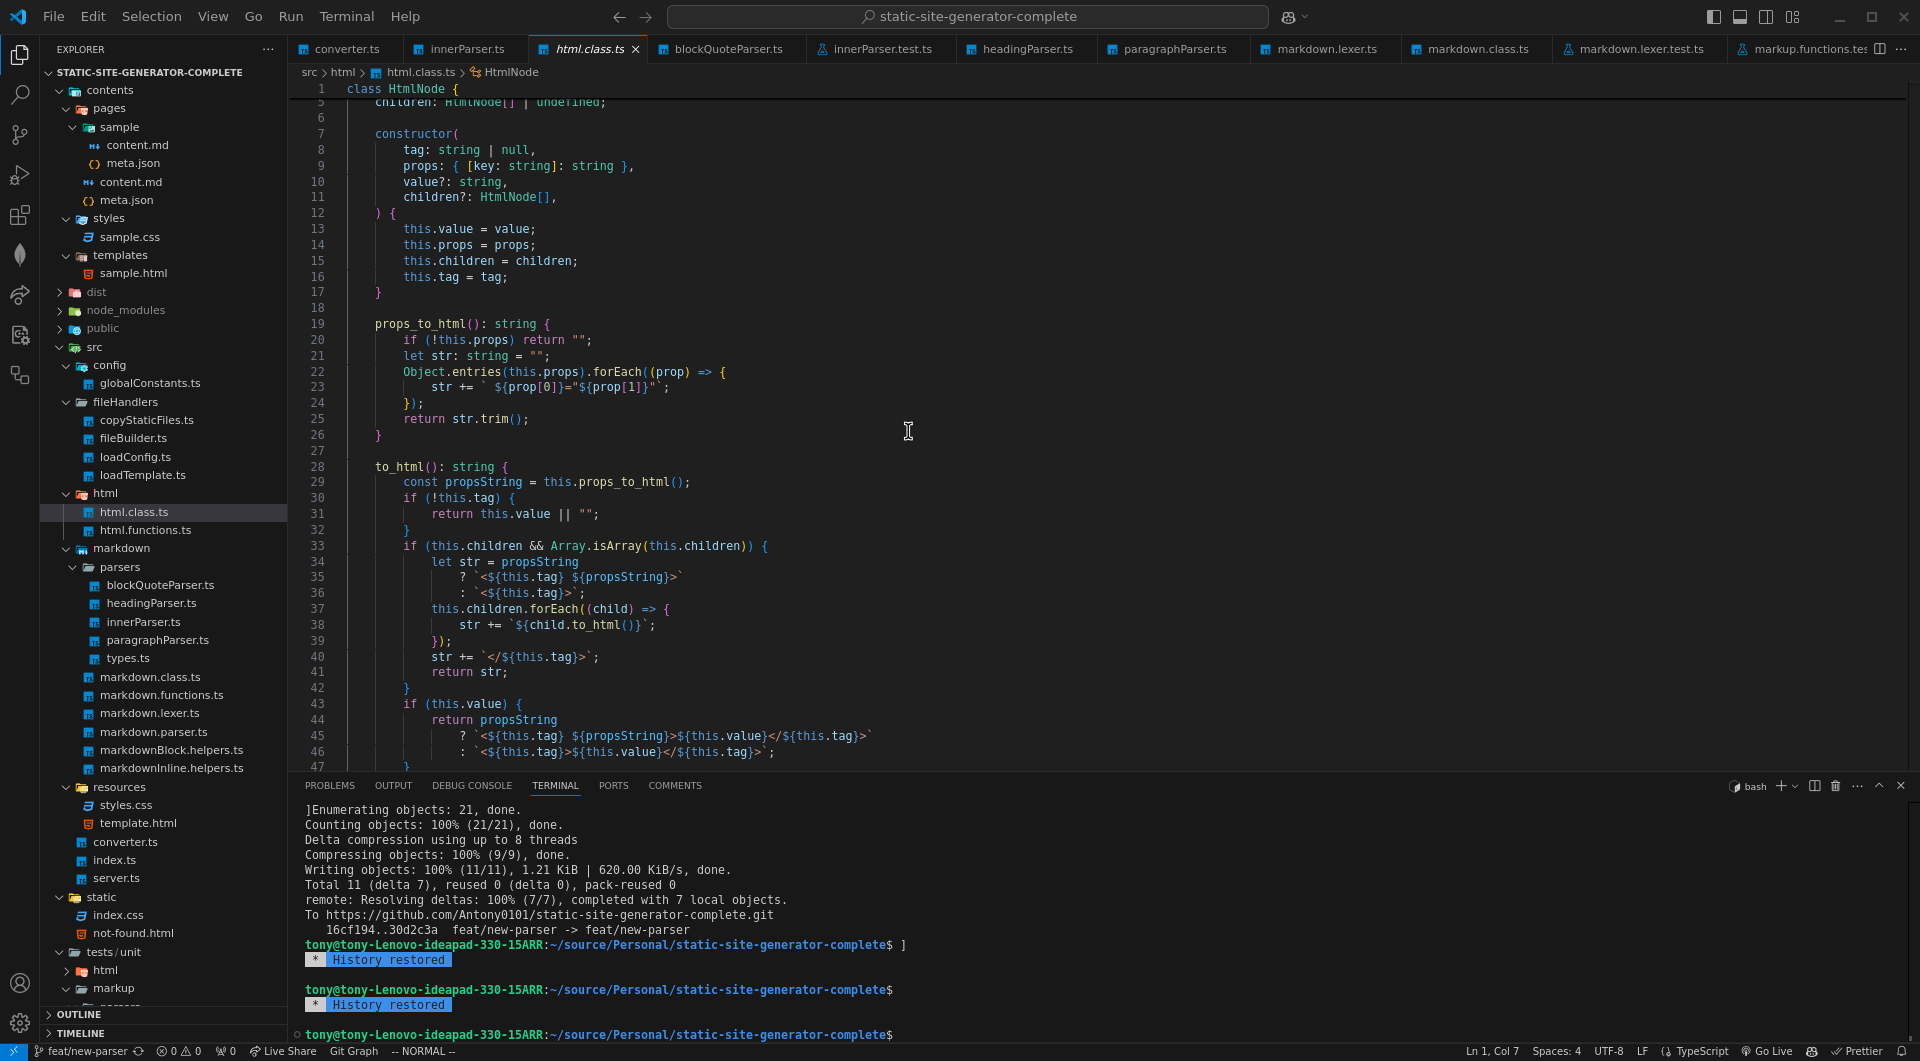Open the Terminal menu
The width and height of the screenshot is (1920, 1061).
tap(346, 17)
